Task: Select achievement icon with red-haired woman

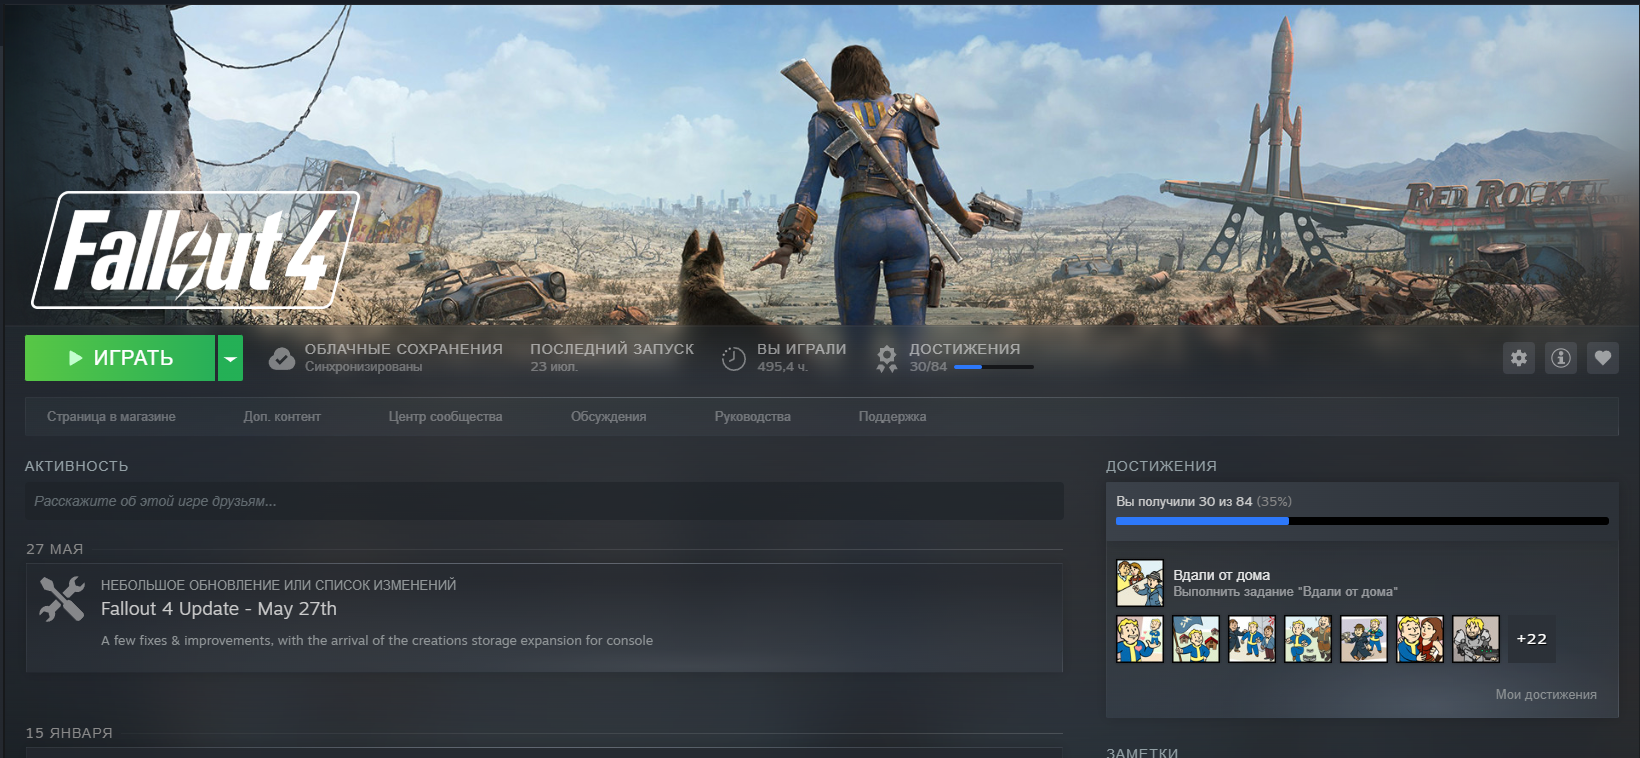Action: click(x=1420, y=639)
